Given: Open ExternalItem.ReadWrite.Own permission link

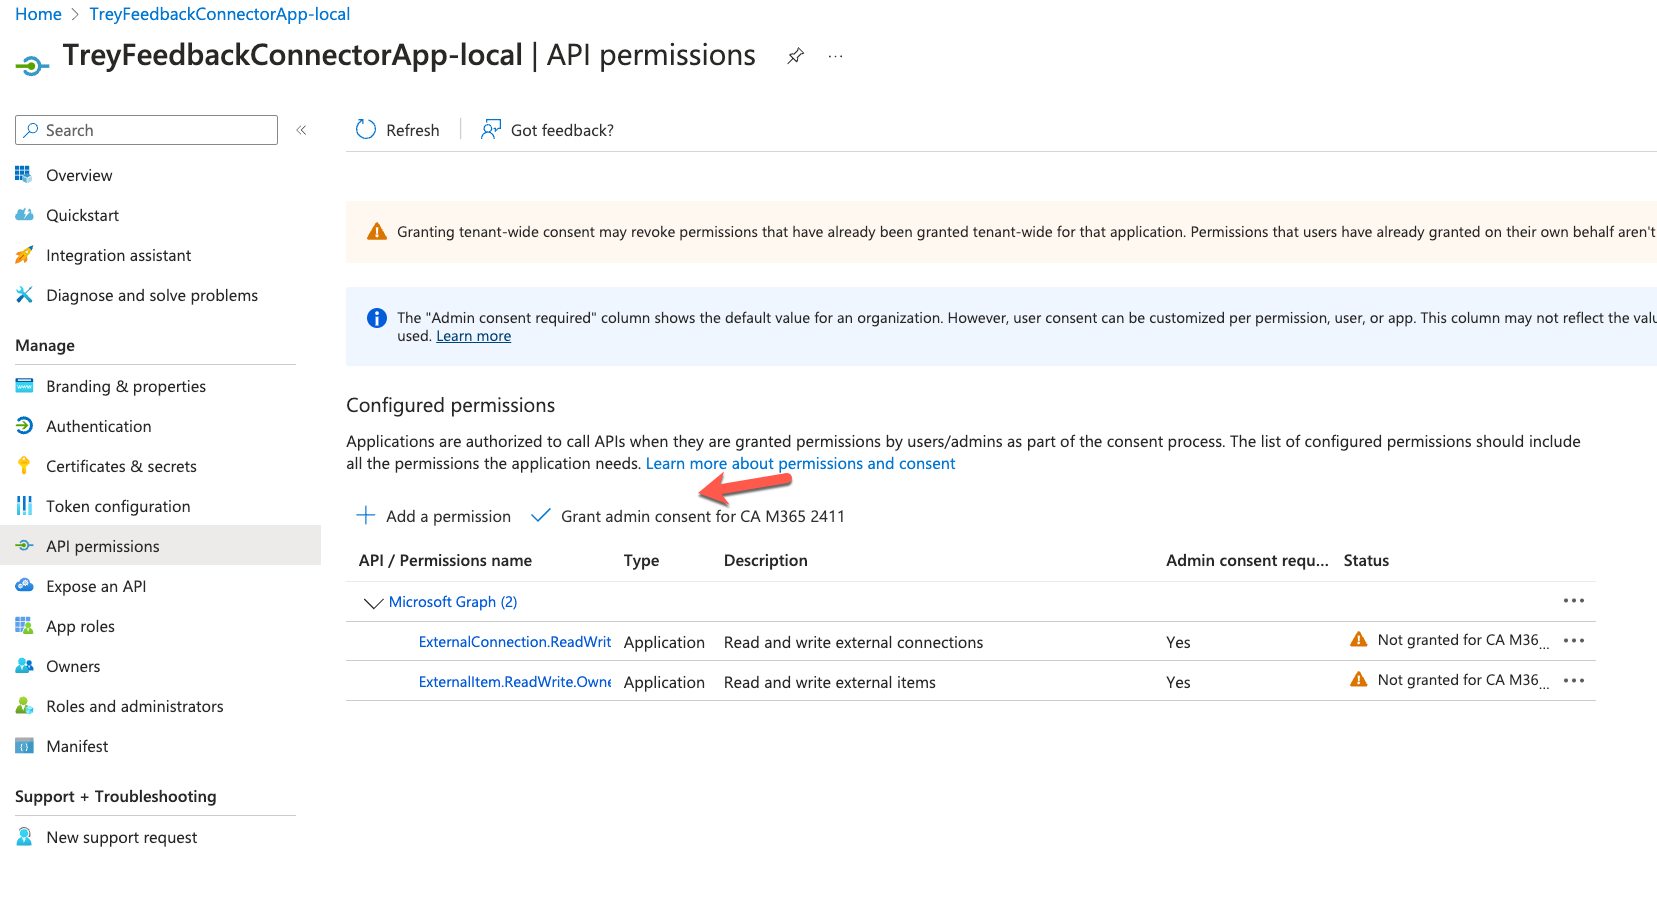Looking at the screenshot, I should pos(515,682).
